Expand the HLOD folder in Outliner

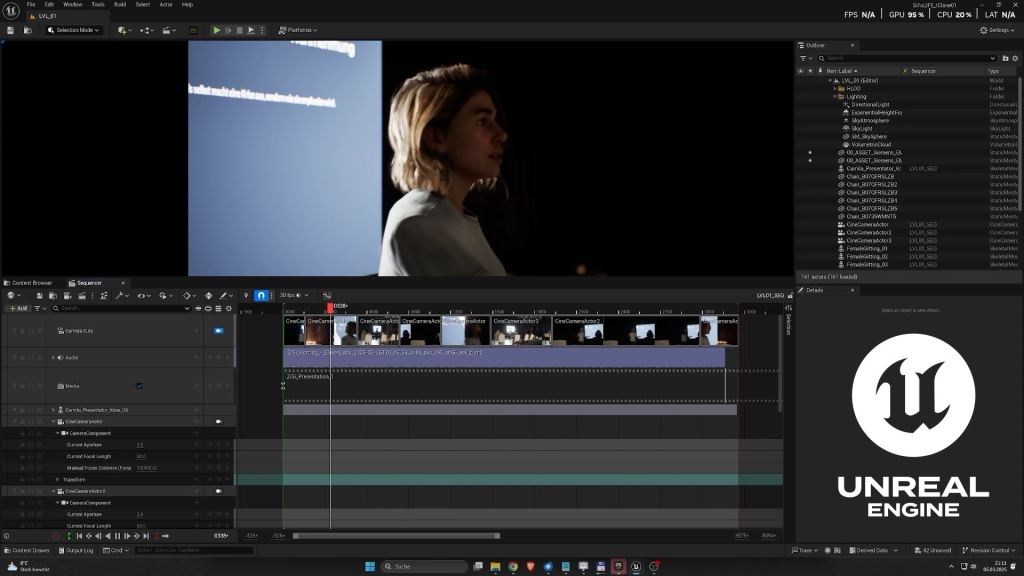[x=835, y=89]
